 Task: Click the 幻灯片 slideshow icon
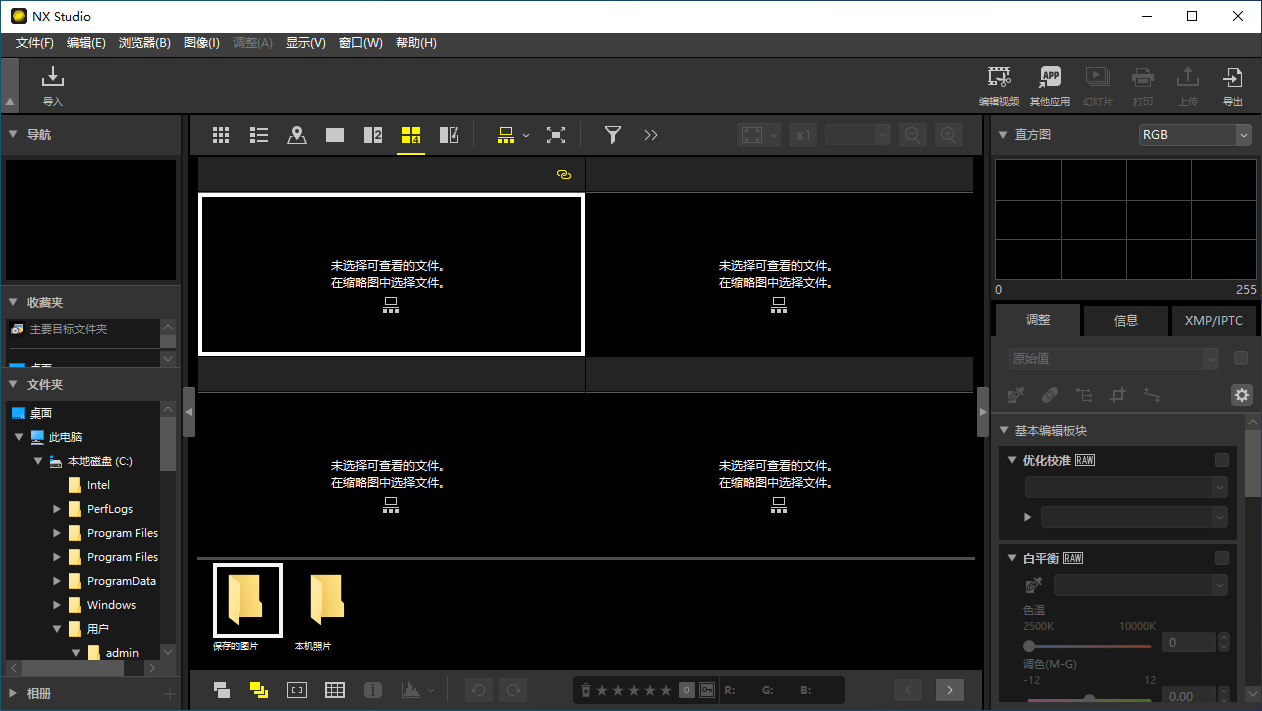point(1097,84)
